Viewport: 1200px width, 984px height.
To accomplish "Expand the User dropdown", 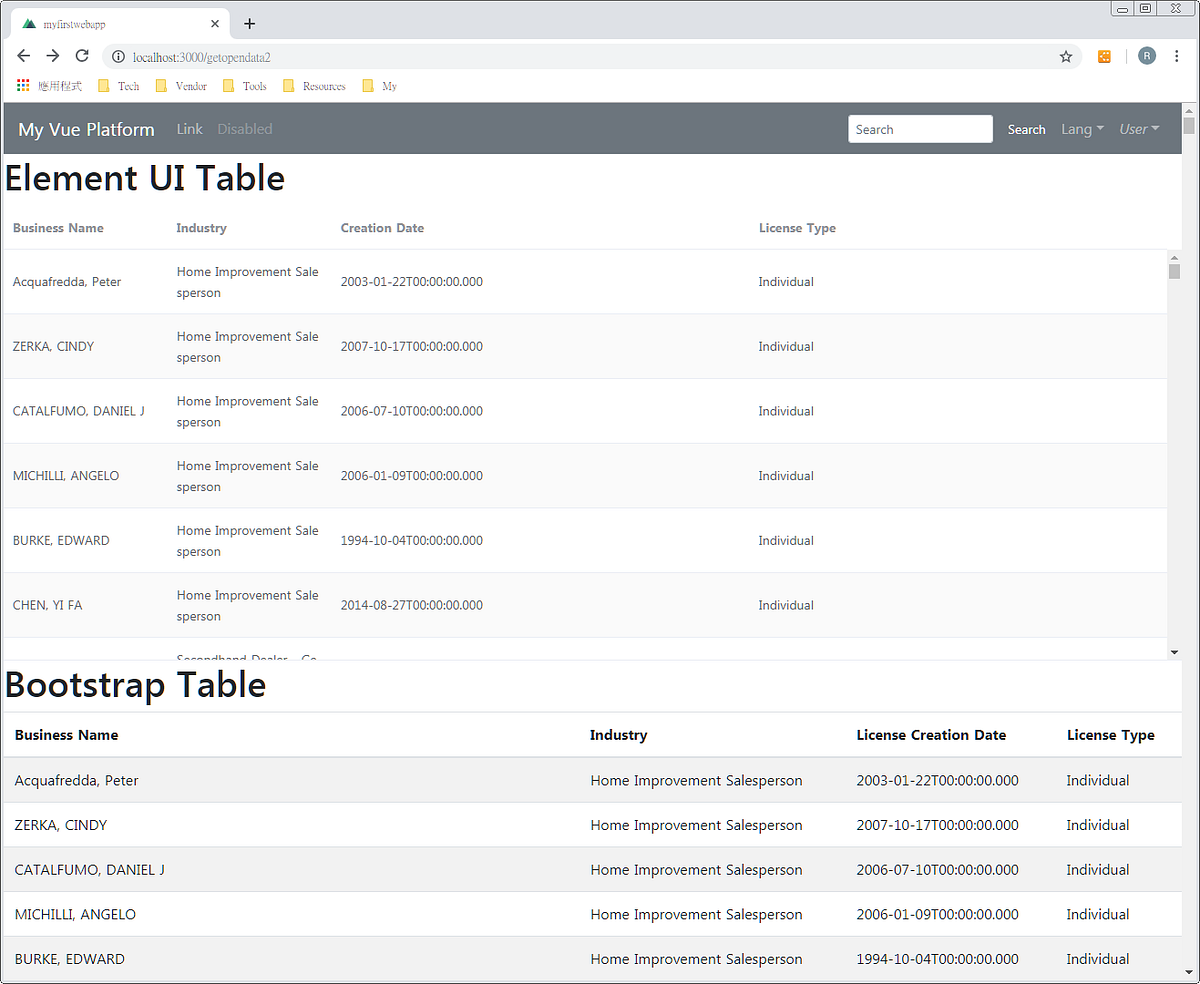I will tap(1139, 128).
